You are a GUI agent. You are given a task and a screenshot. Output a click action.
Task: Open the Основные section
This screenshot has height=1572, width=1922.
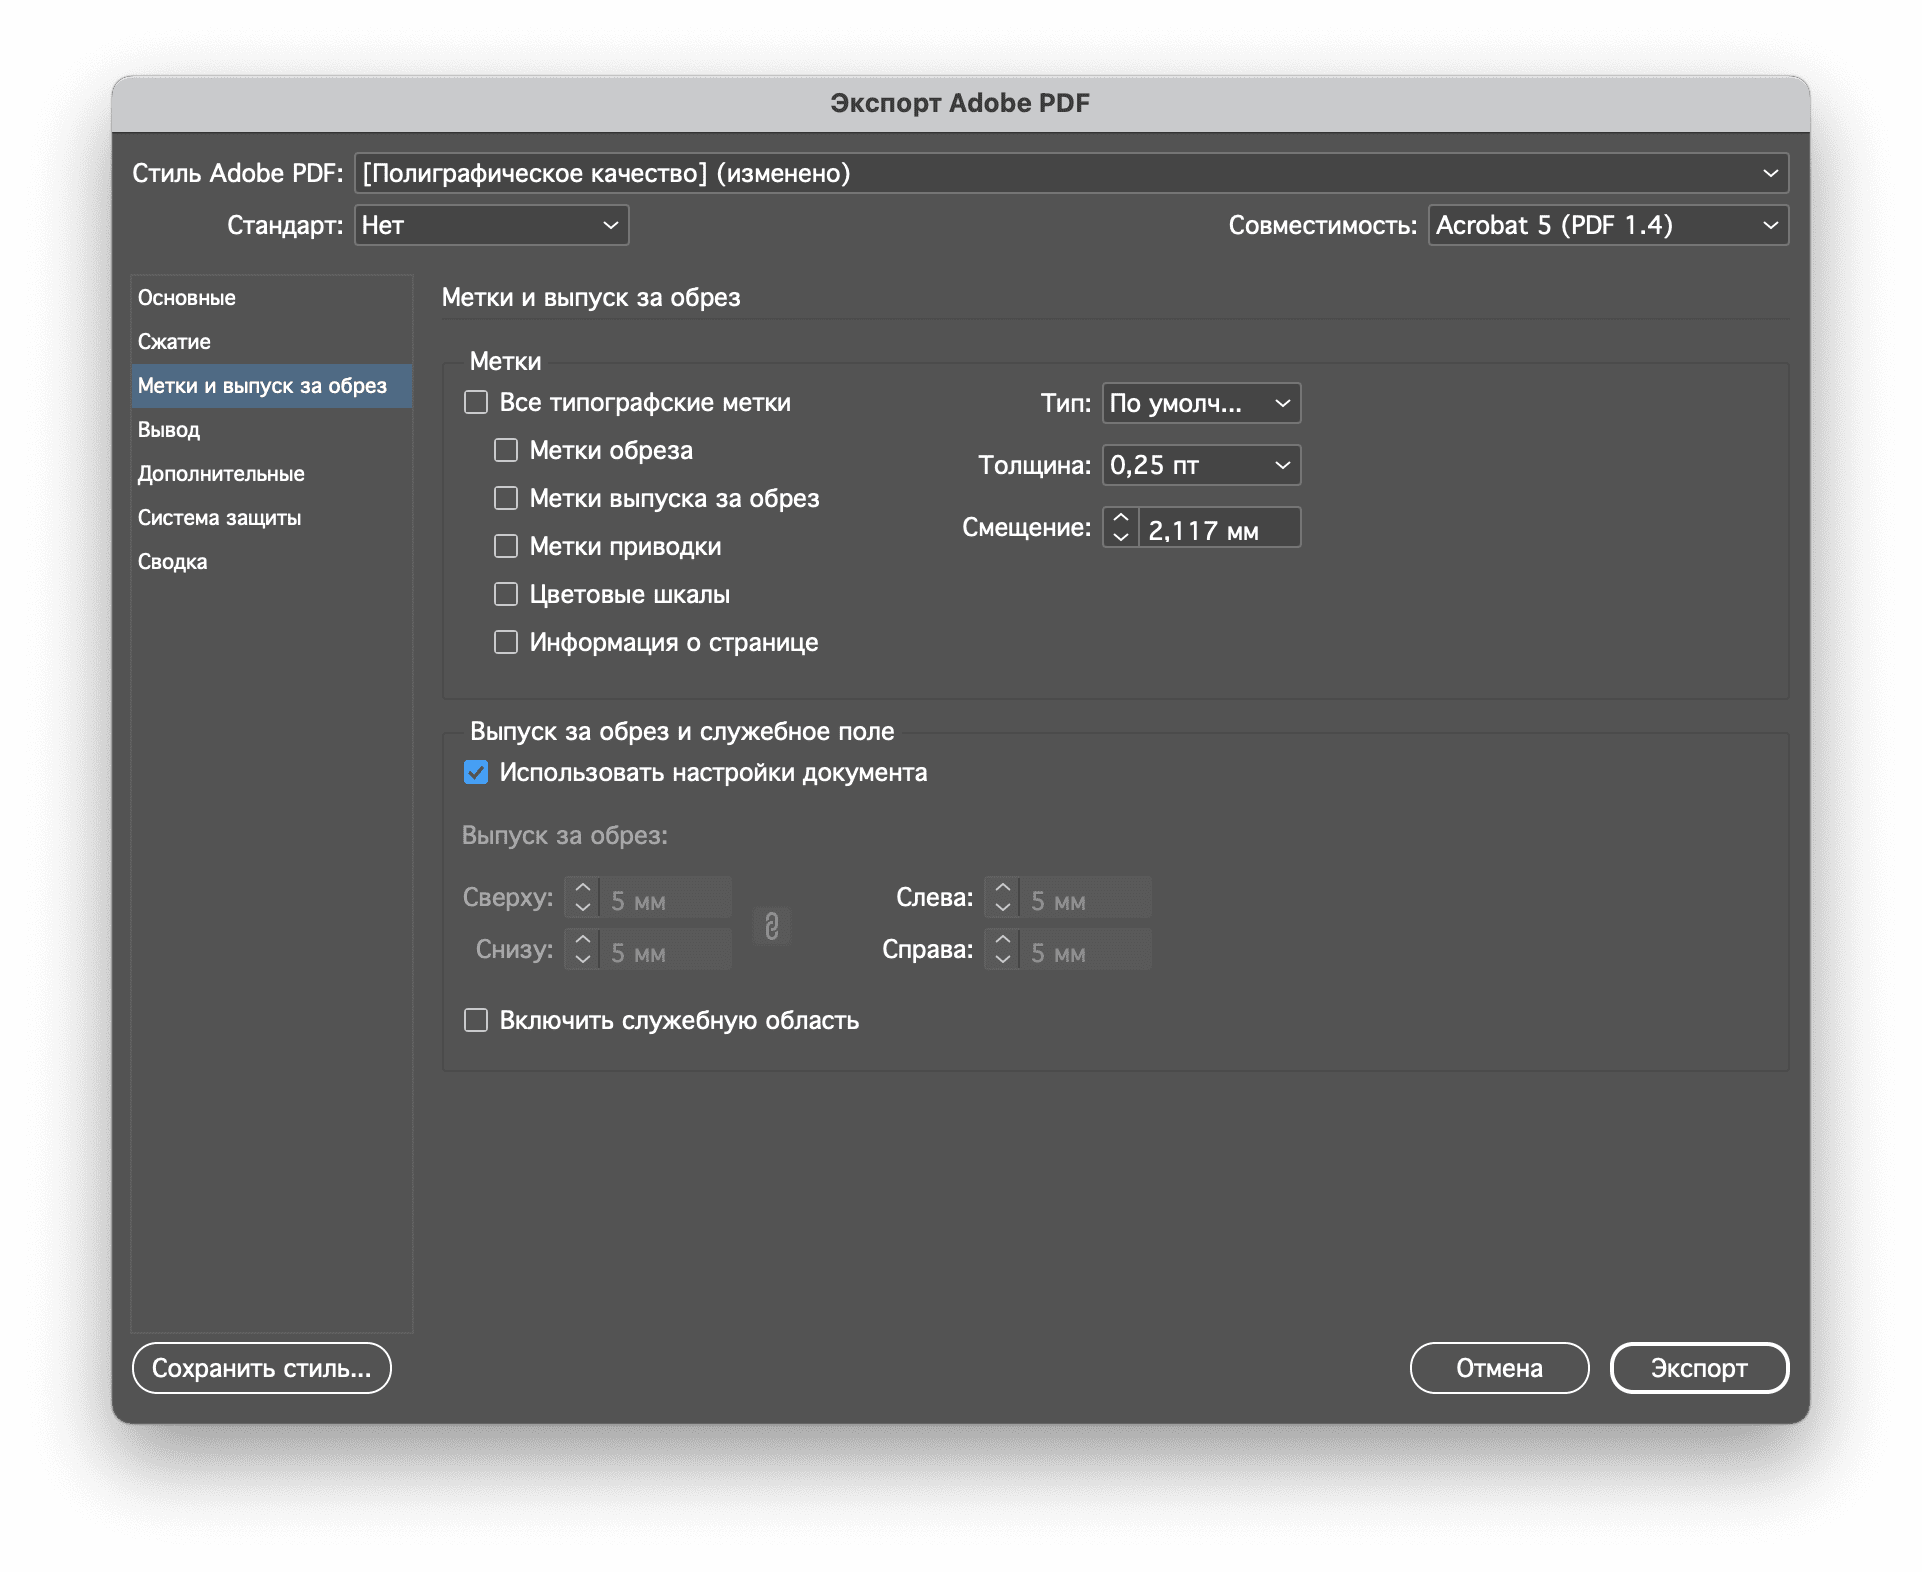[272, 298]
